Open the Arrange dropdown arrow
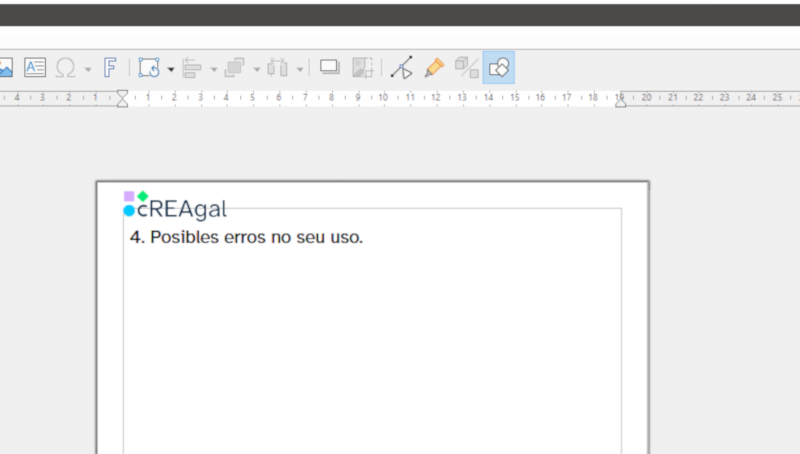This screenshot has height=454, width=800. coord(257,69)
